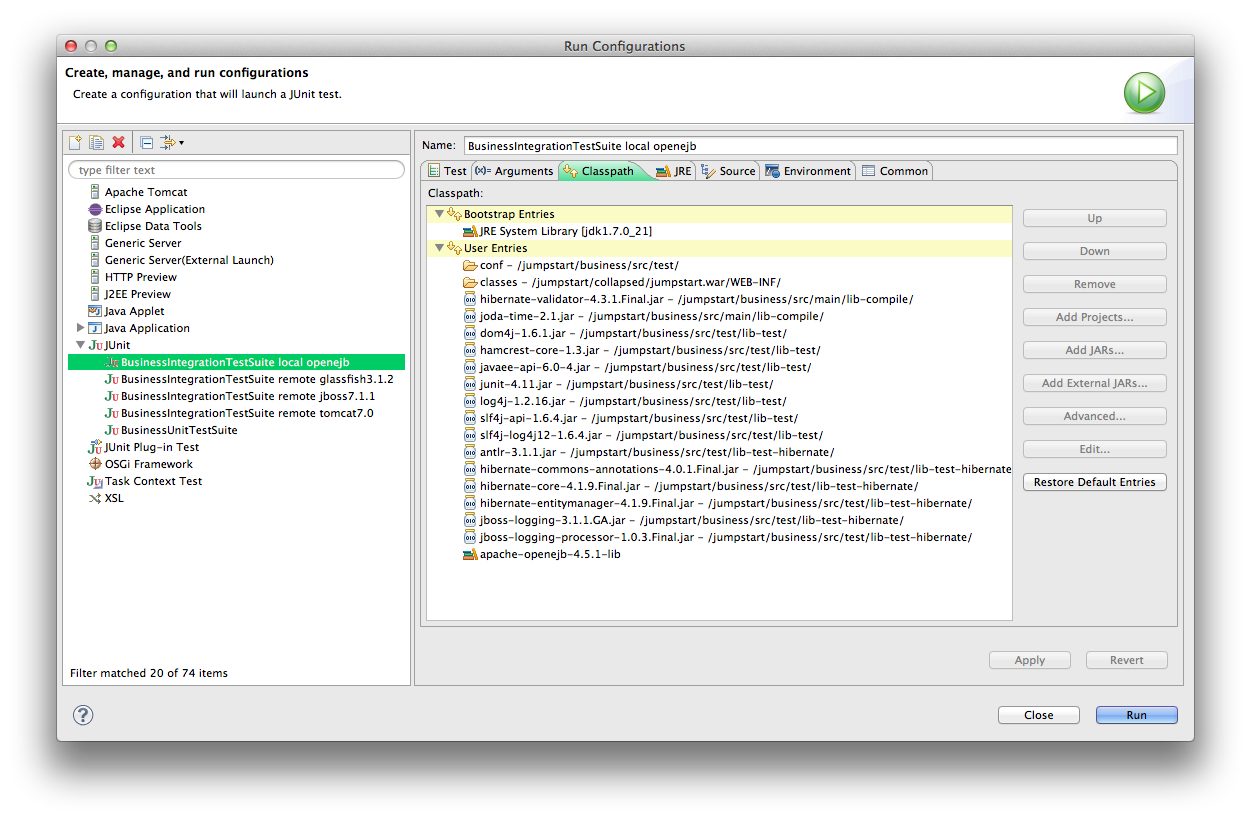Switch to the Source tab
Image resolution: width=1251 pixels, height=820 pixels.
[729, 171]
